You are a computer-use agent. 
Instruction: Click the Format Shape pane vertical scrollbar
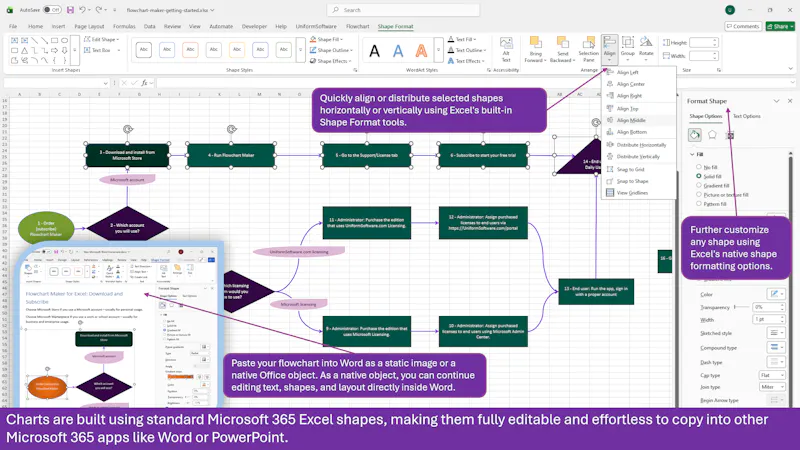[790, 204]
